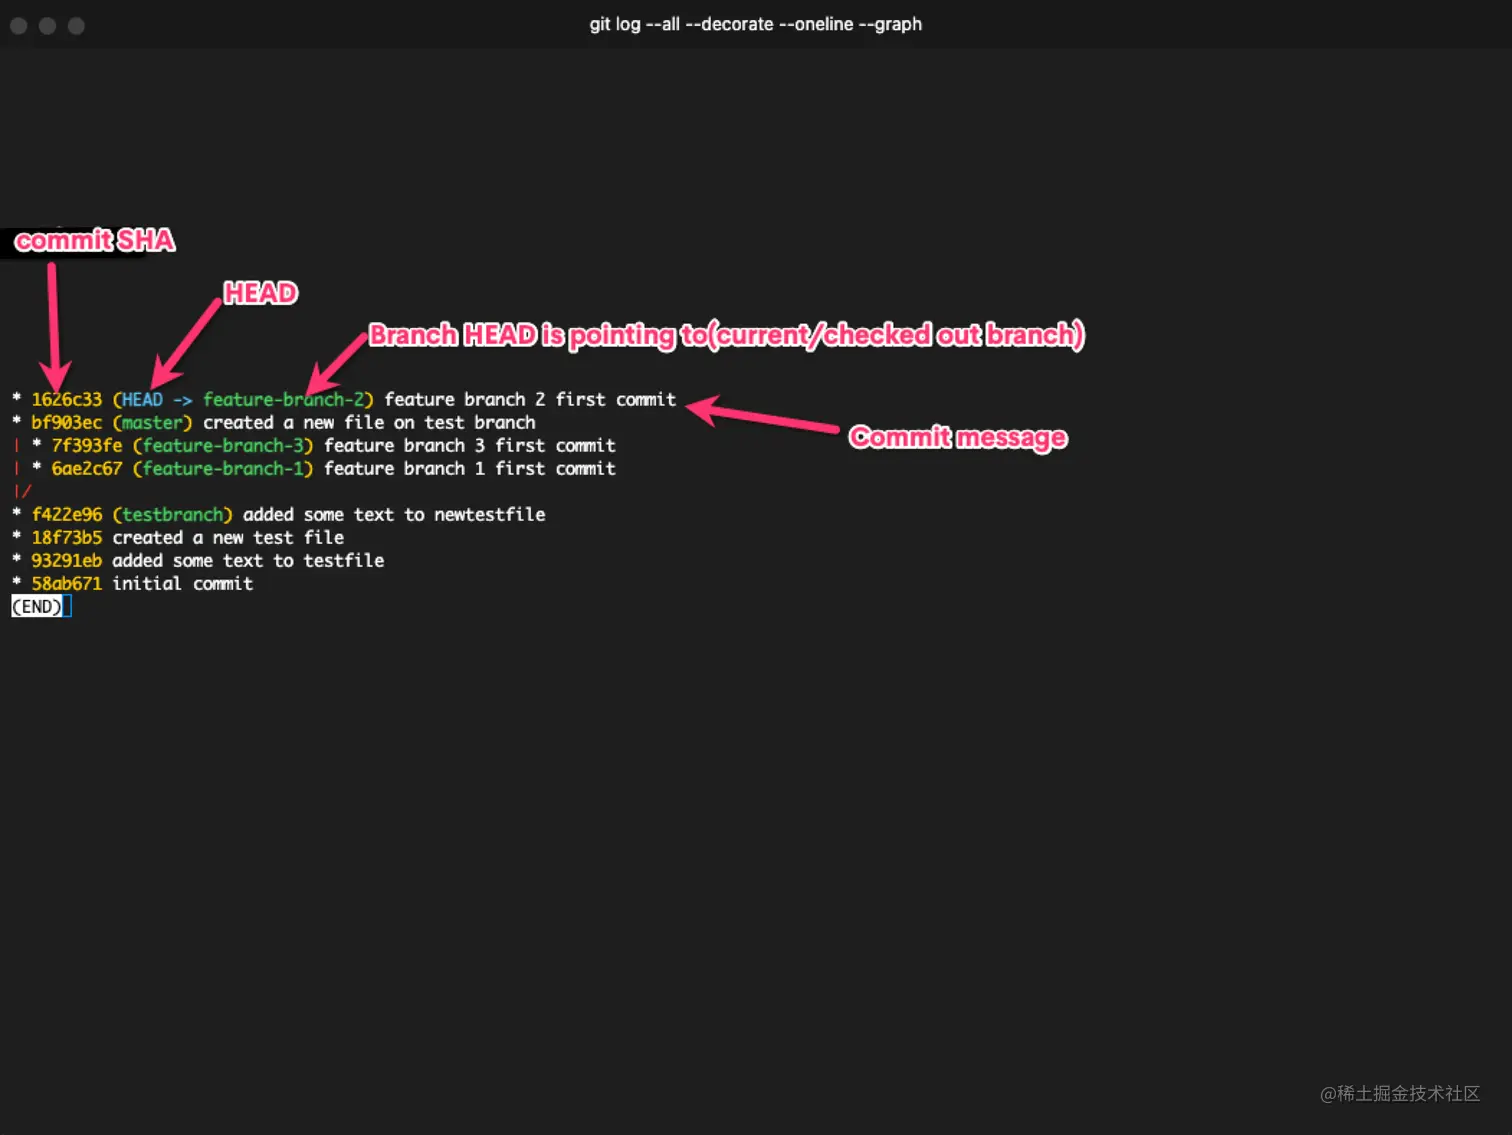Click 'added some text to newtestfile' message

point(394,515)
